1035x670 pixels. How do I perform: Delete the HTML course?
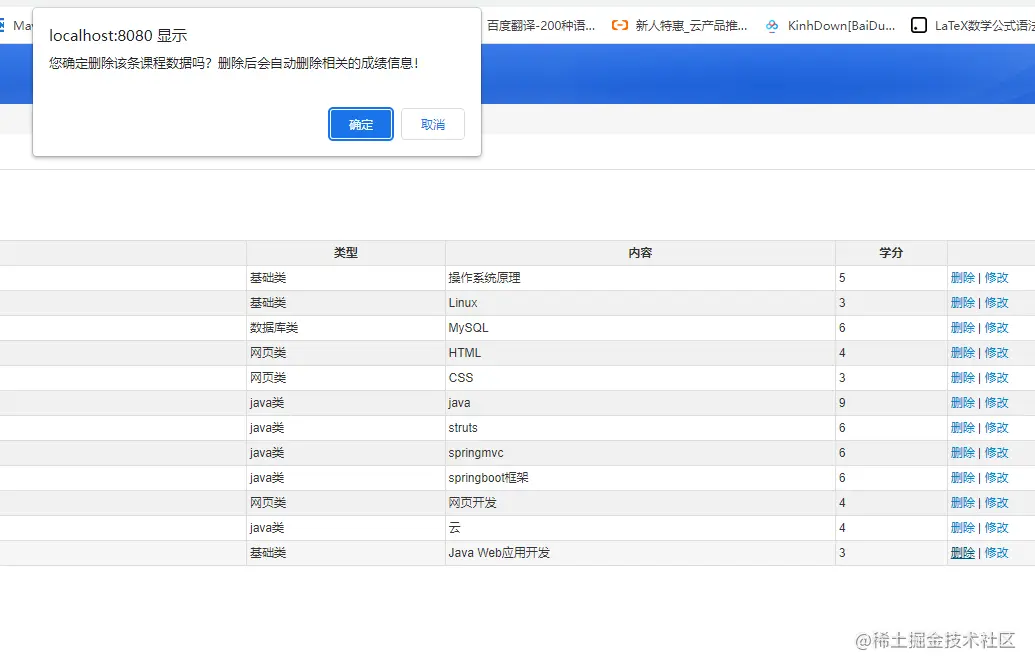(962, 353)
